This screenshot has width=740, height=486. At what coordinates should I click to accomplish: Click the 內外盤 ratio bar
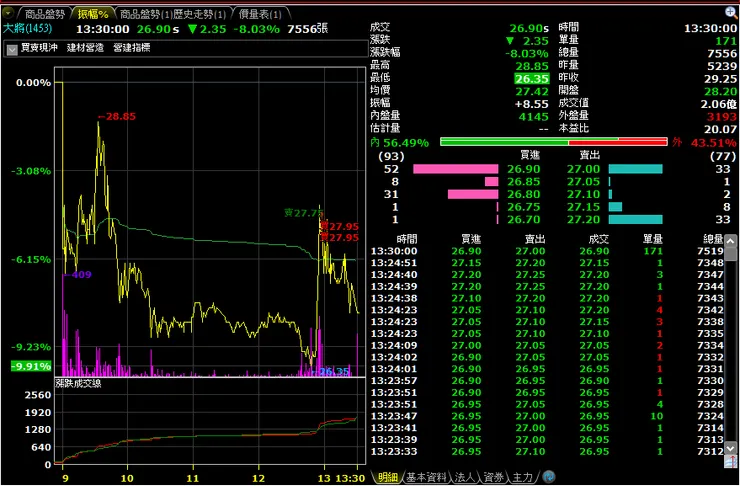tap(554, 142)
